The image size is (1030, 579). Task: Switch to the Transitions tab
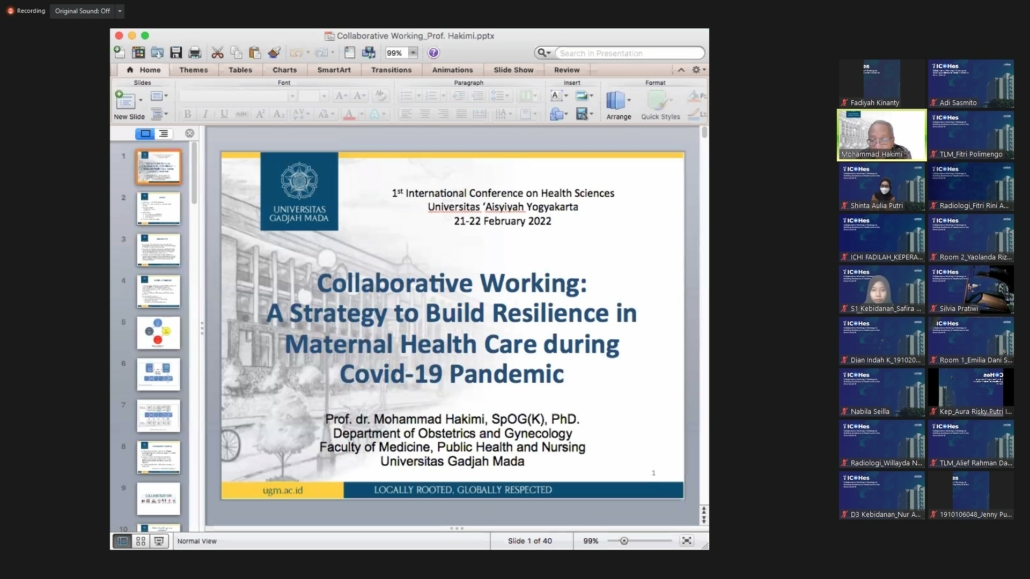click(392, 70)
